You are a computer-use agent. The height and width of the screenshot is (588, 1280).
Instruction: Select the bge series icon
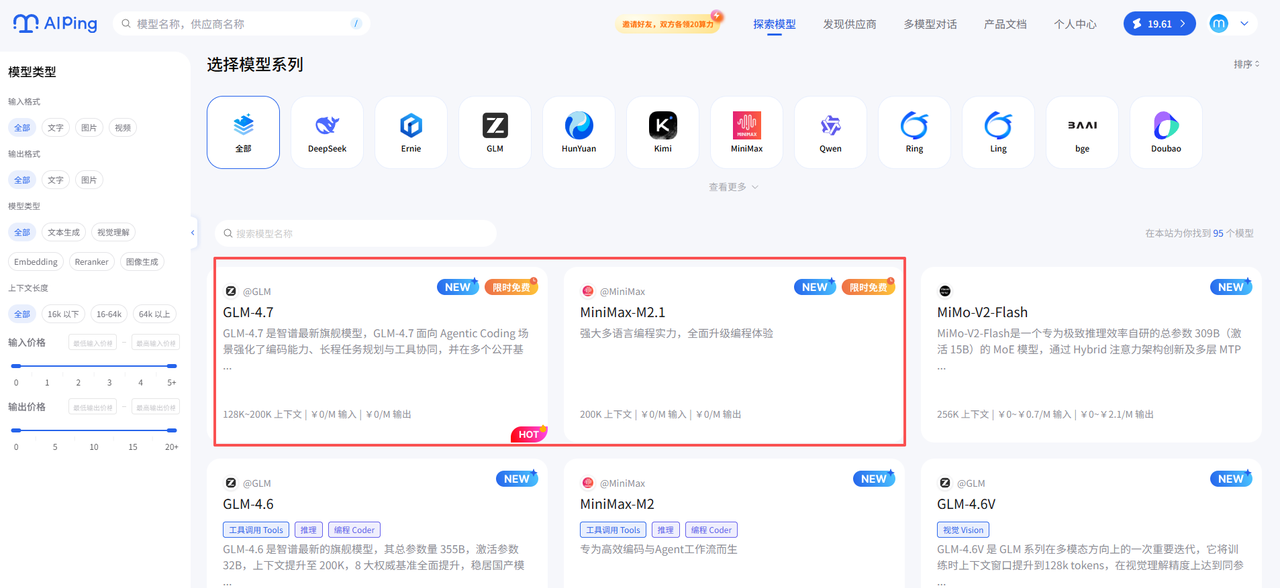pos(1083,132)
